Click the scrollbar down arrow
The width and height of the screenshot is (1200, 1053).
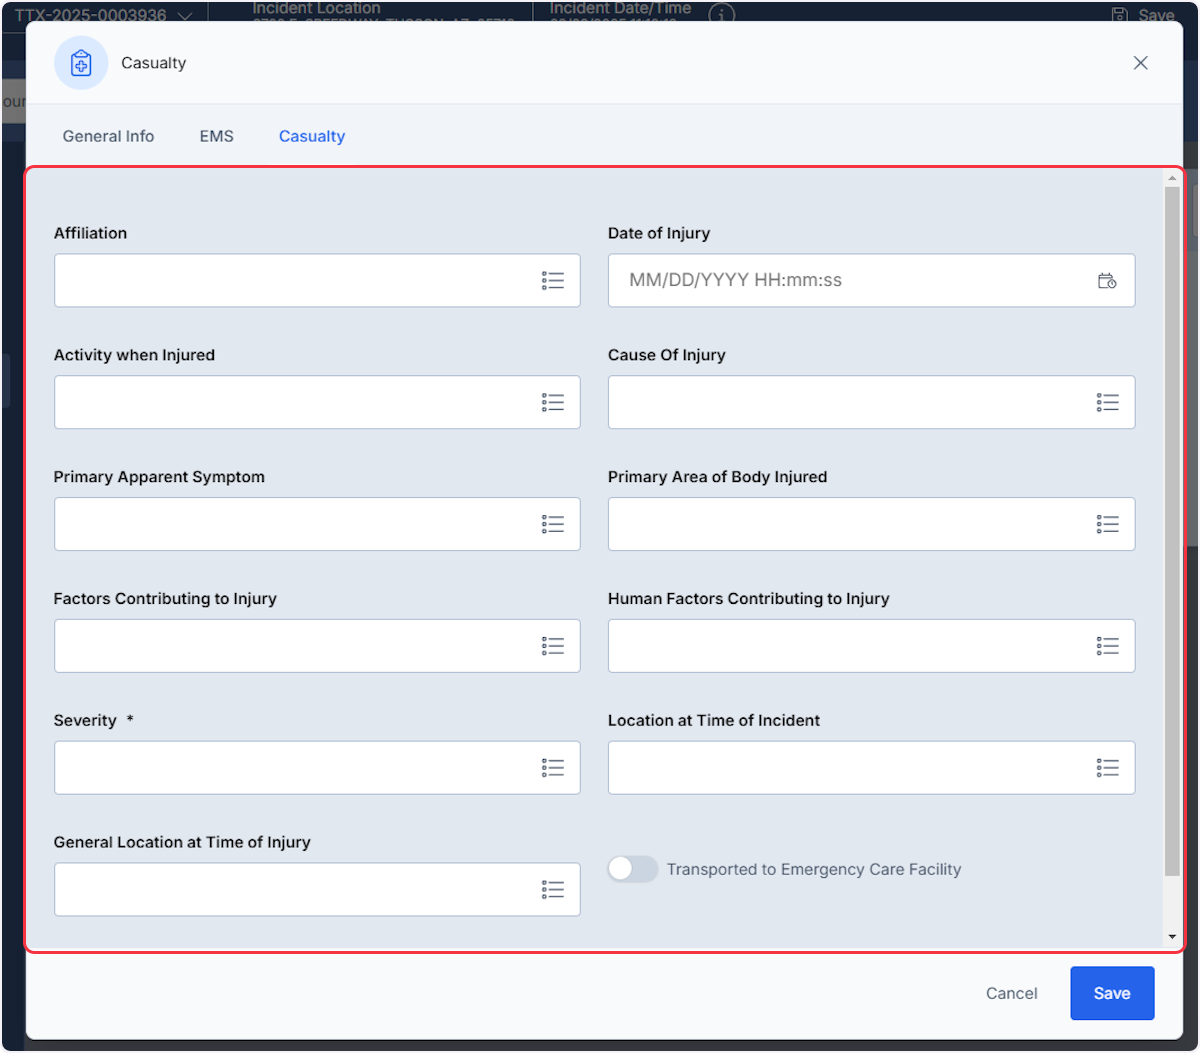[x=1172, y=937]
